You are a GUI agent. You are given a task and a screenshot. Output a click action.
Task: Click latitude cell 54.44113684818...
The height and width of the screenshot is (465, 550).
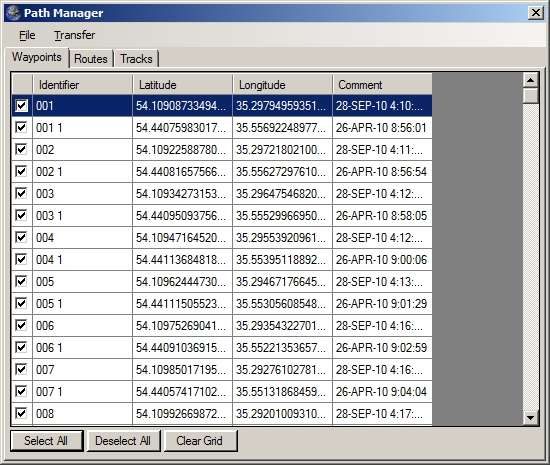pyautogui.click(x=182, y=260)
